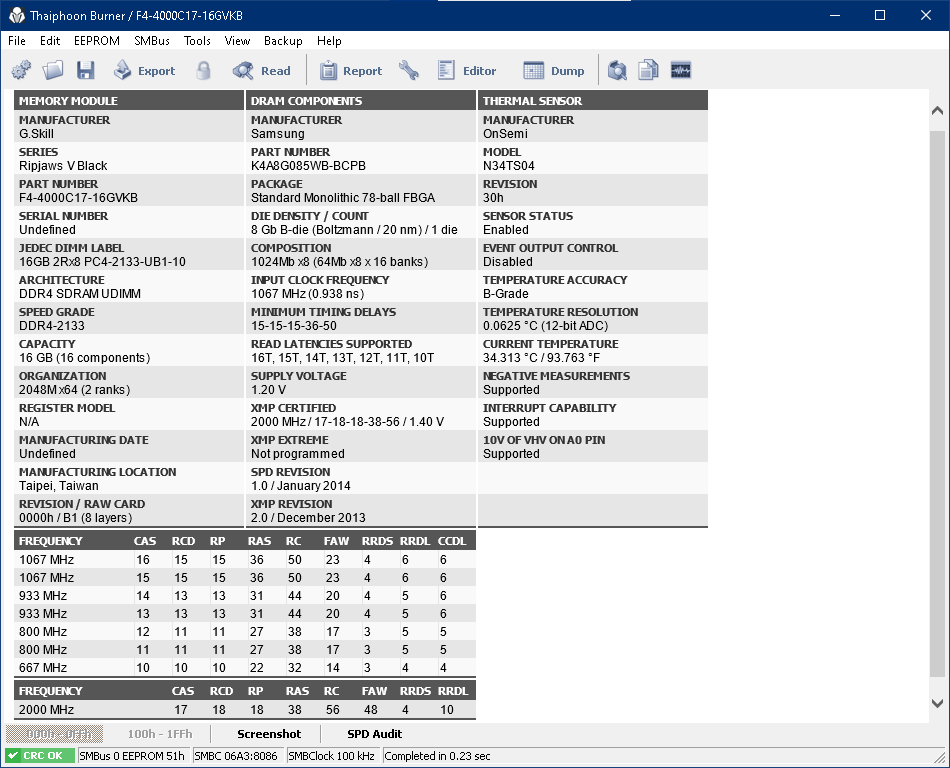The width and height of the screenshot is (950, 768).
Task: Open the Edit menu
Action: tap(50, 41)
